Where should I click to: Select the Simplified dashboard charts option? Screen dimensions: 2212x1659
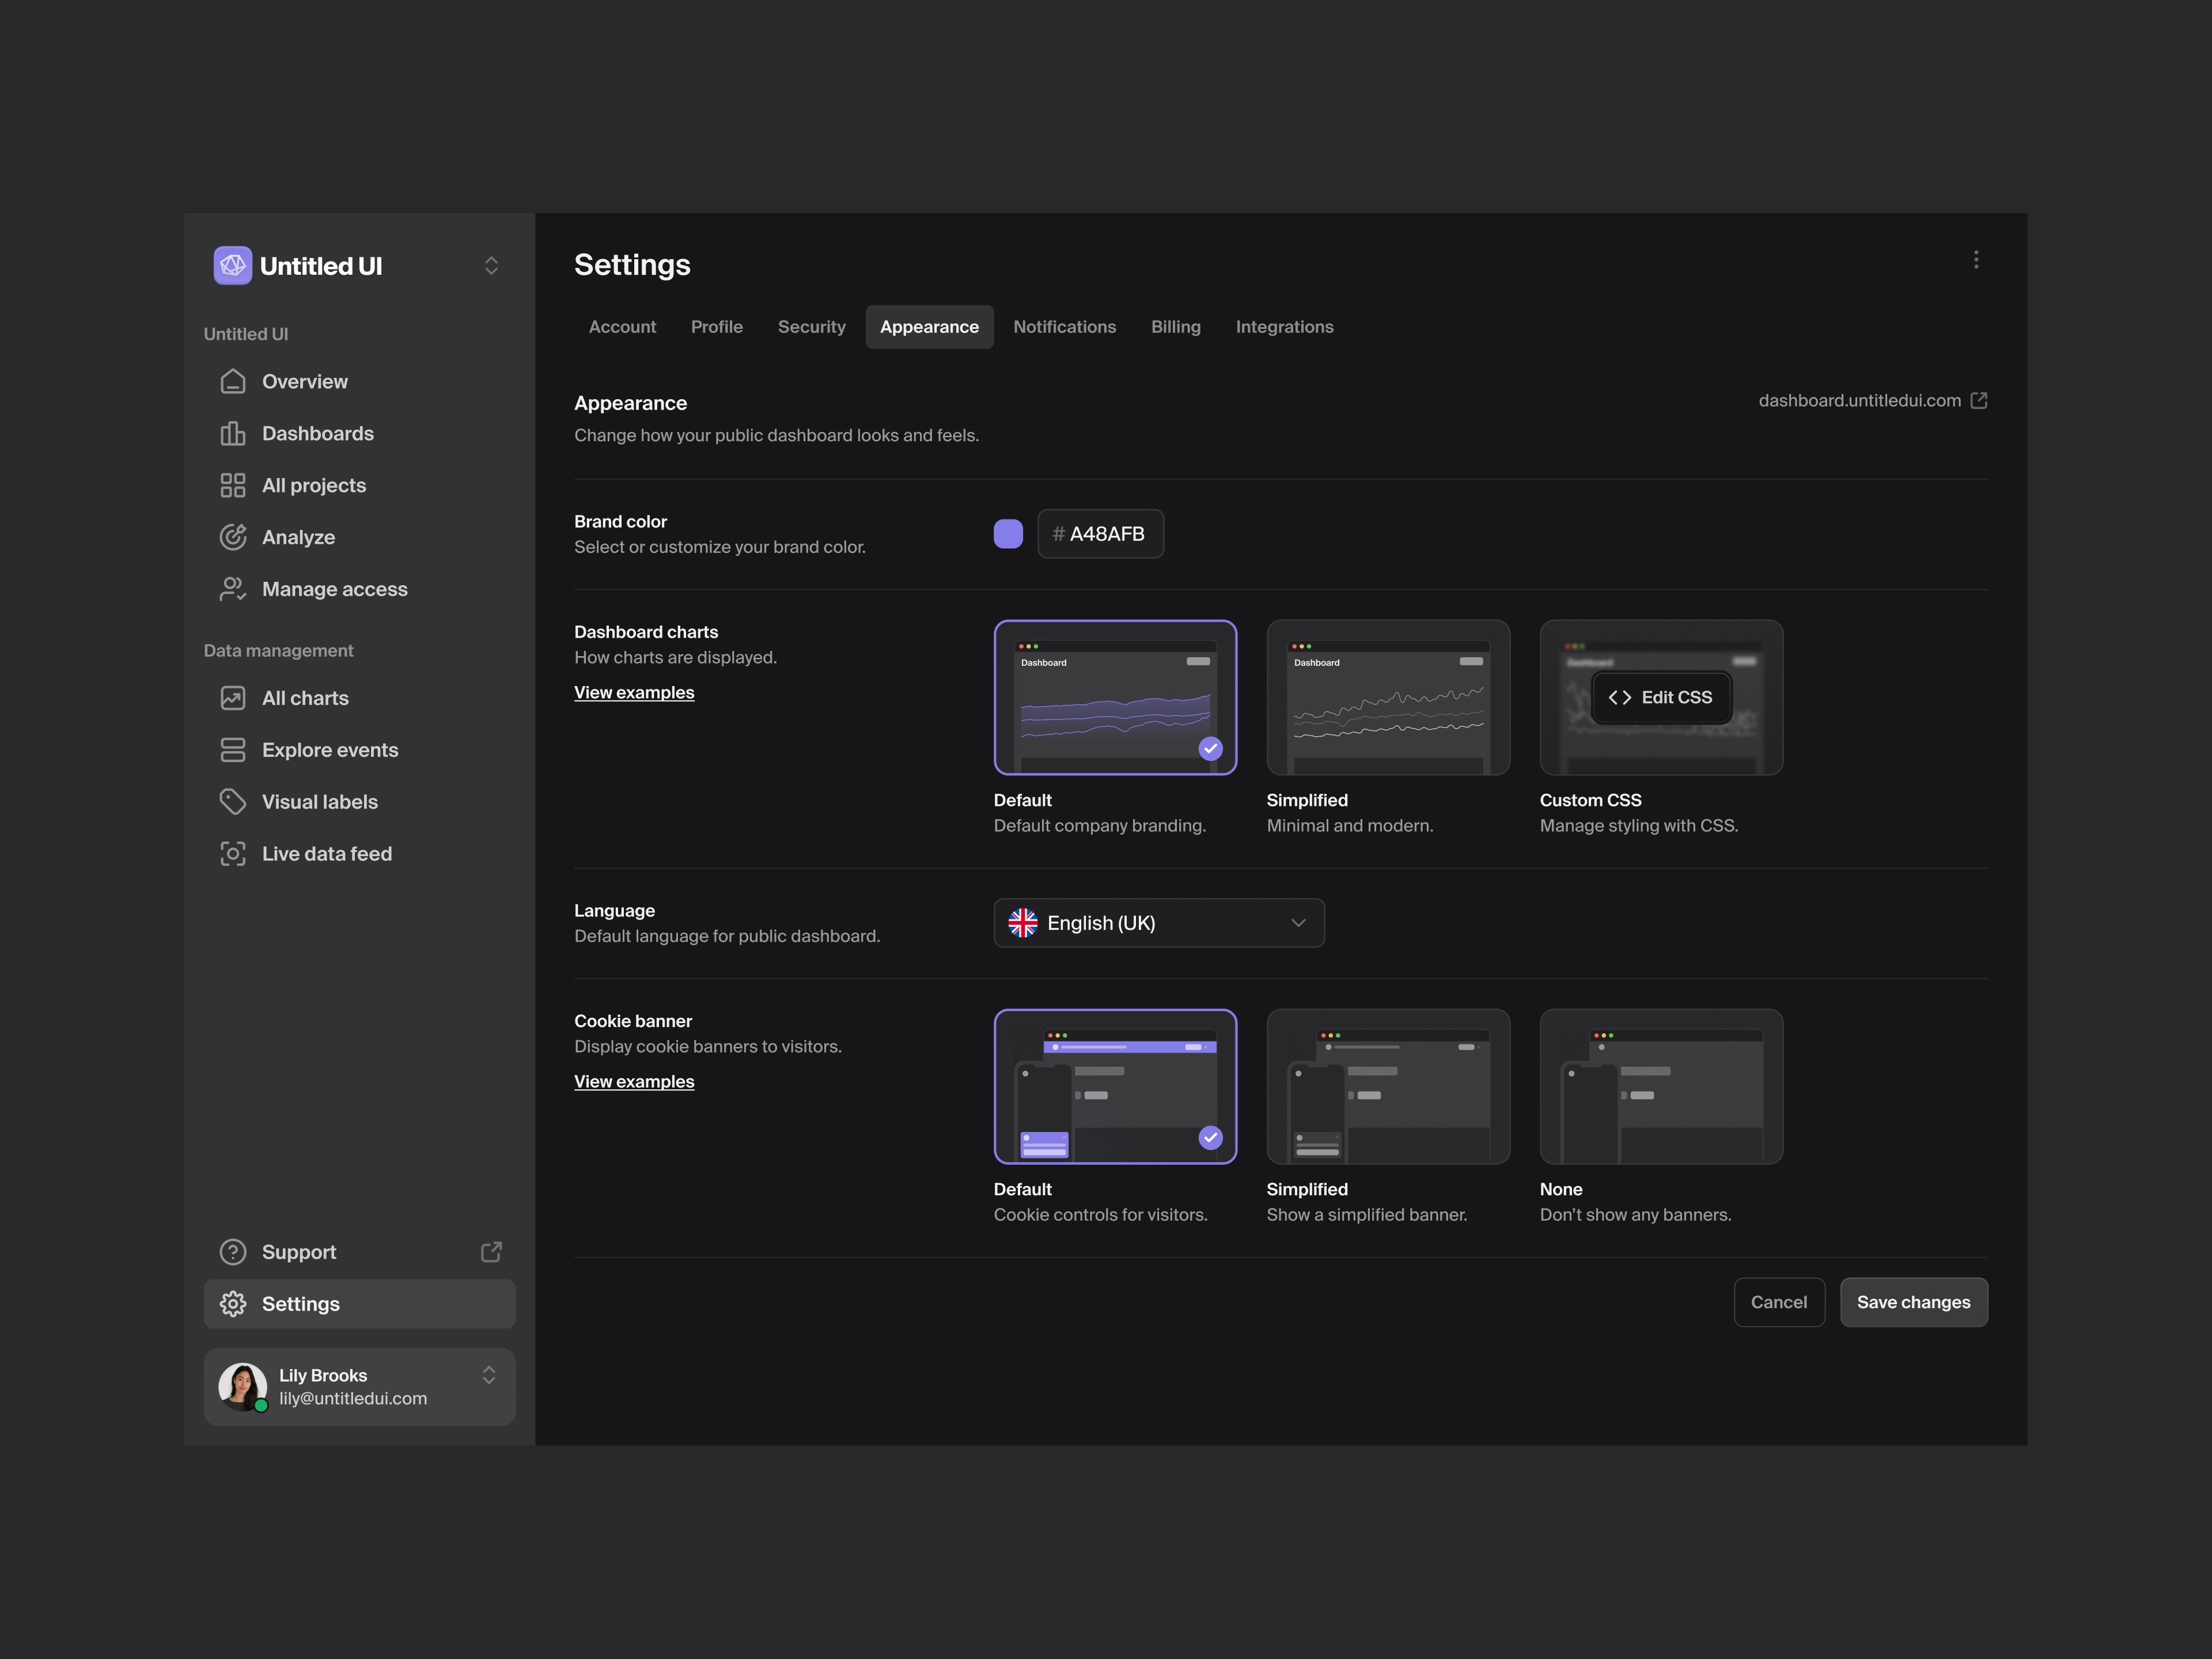[1388, 697]
